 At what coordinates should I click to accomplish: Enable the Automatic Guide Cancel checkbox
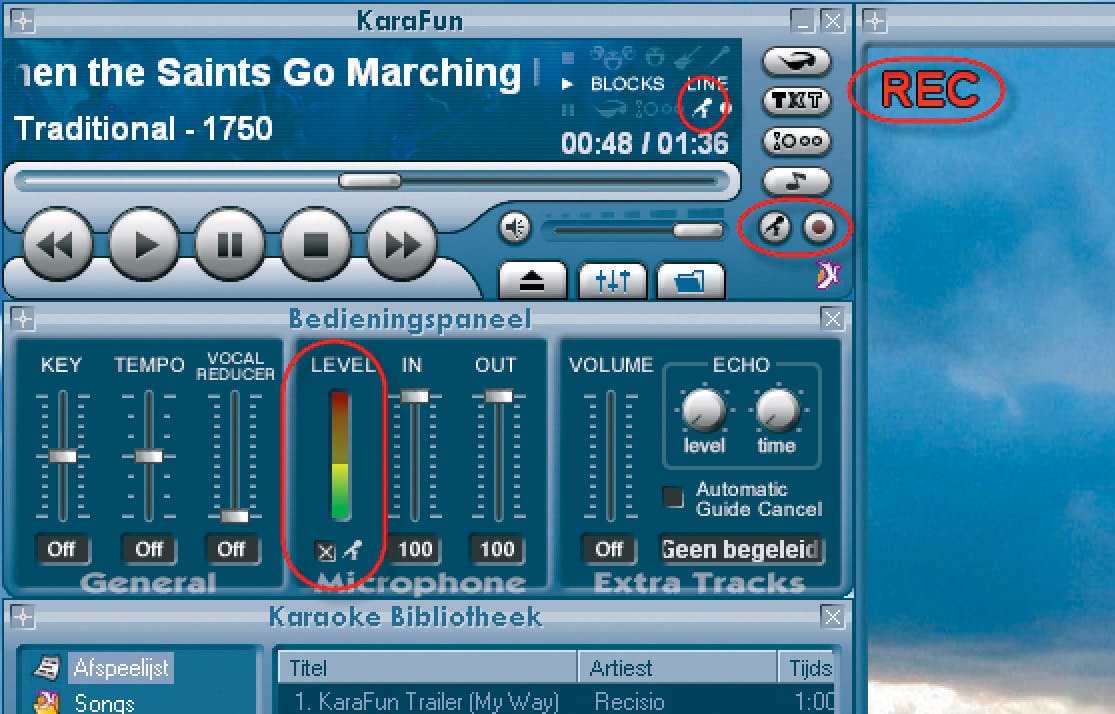[673, 496]
